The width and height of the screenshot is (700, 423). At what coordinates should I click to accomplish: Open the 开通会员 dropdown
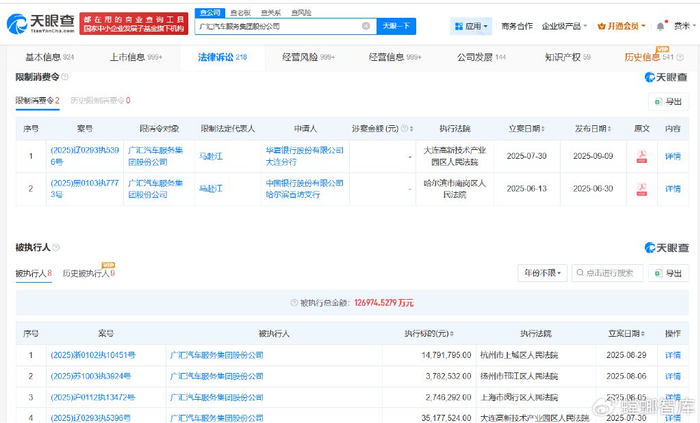(621, 26)
